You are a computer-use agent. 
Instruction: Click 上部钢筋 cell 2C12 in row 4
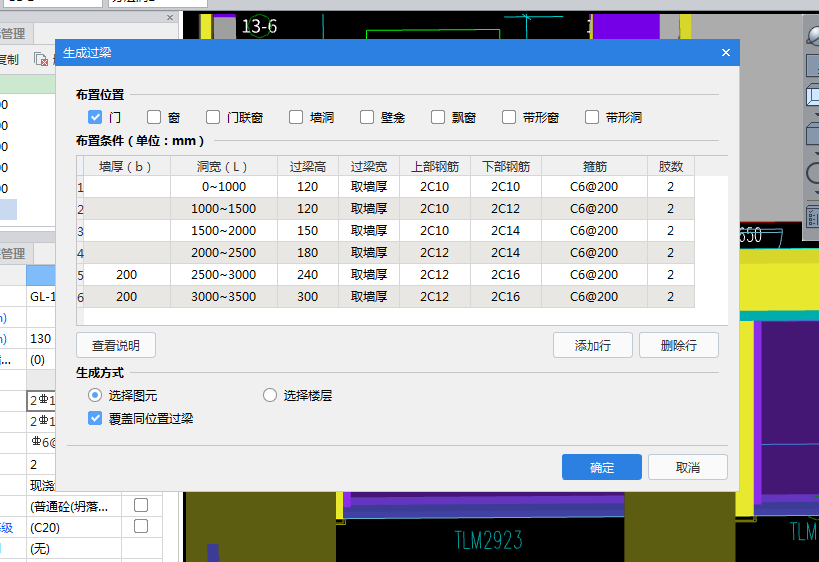(435, 253)
